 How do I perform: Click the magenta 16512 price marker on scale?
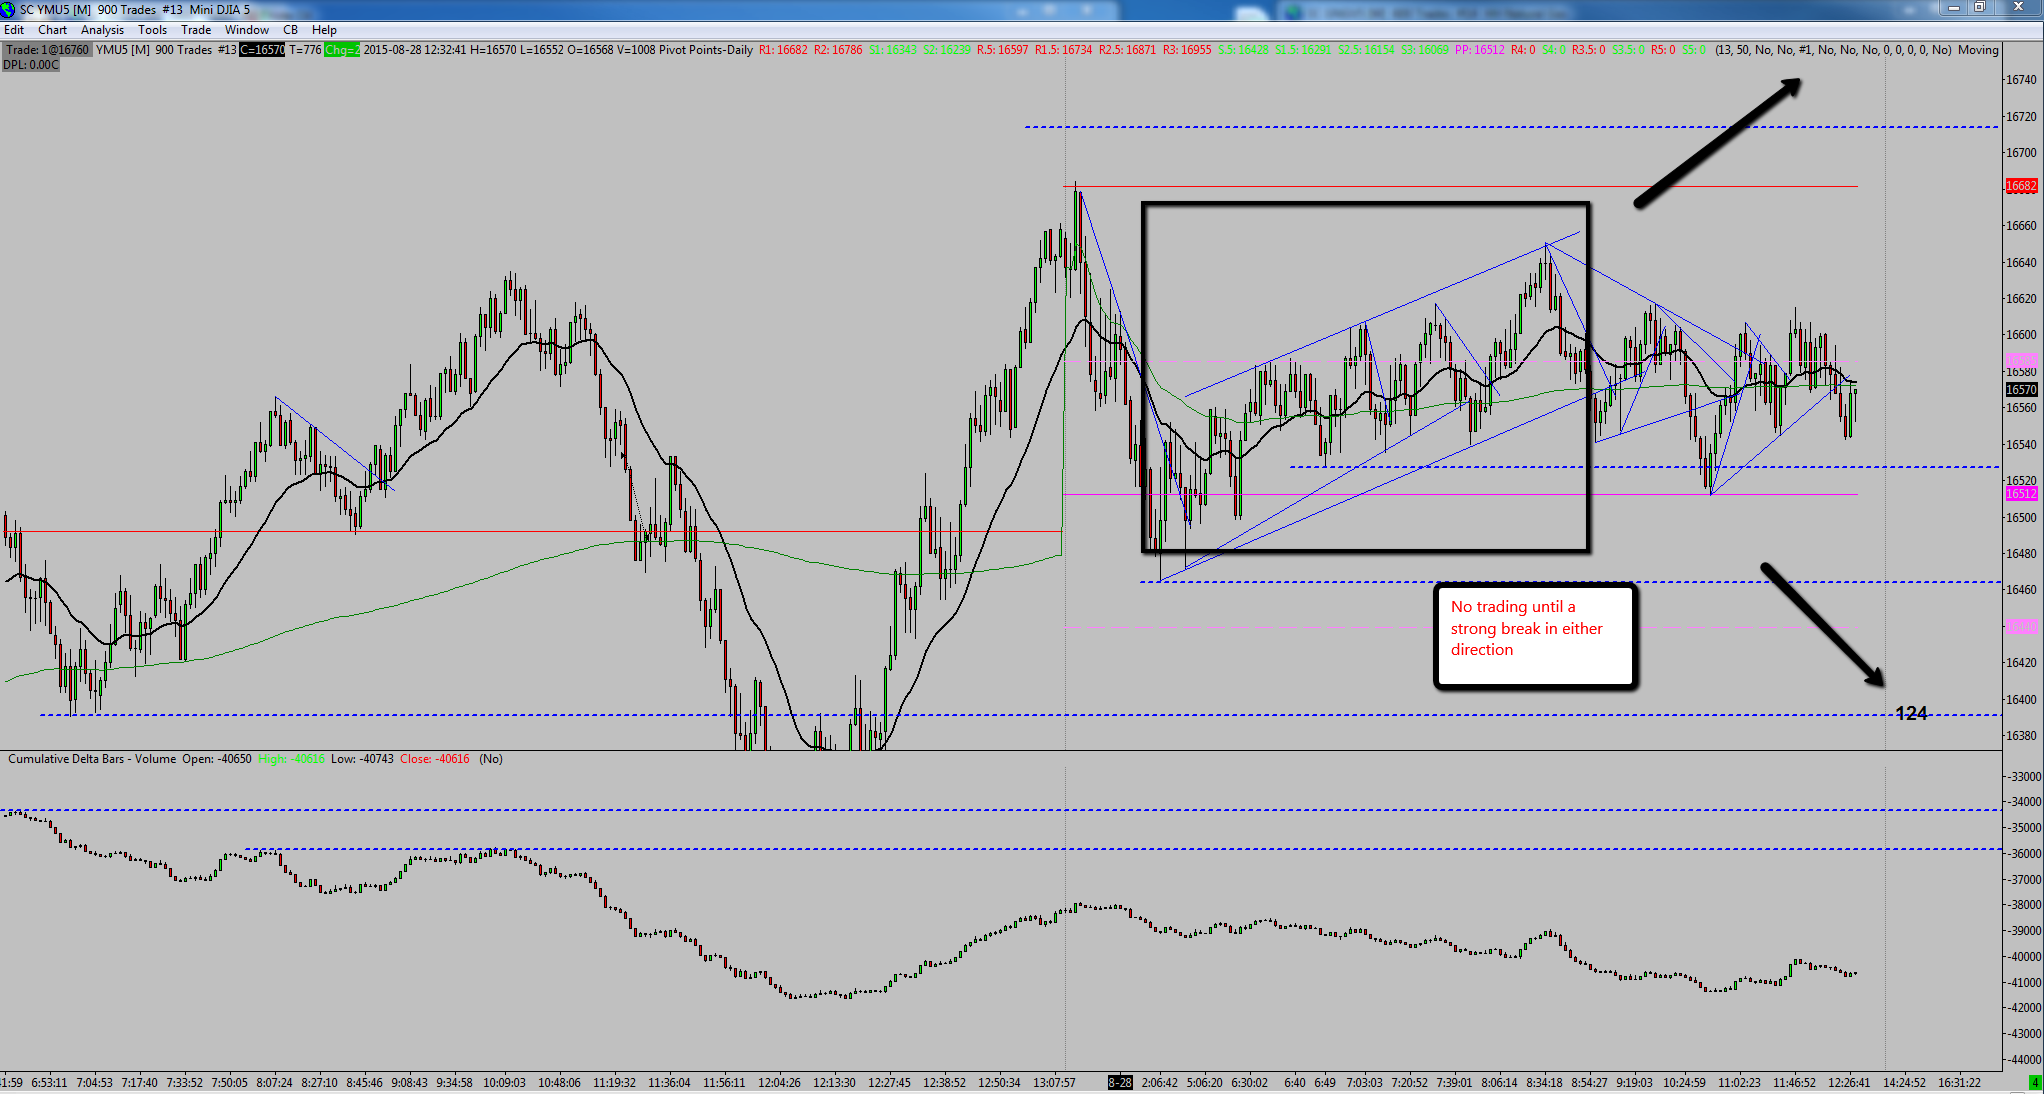(x=2021, y=494)
